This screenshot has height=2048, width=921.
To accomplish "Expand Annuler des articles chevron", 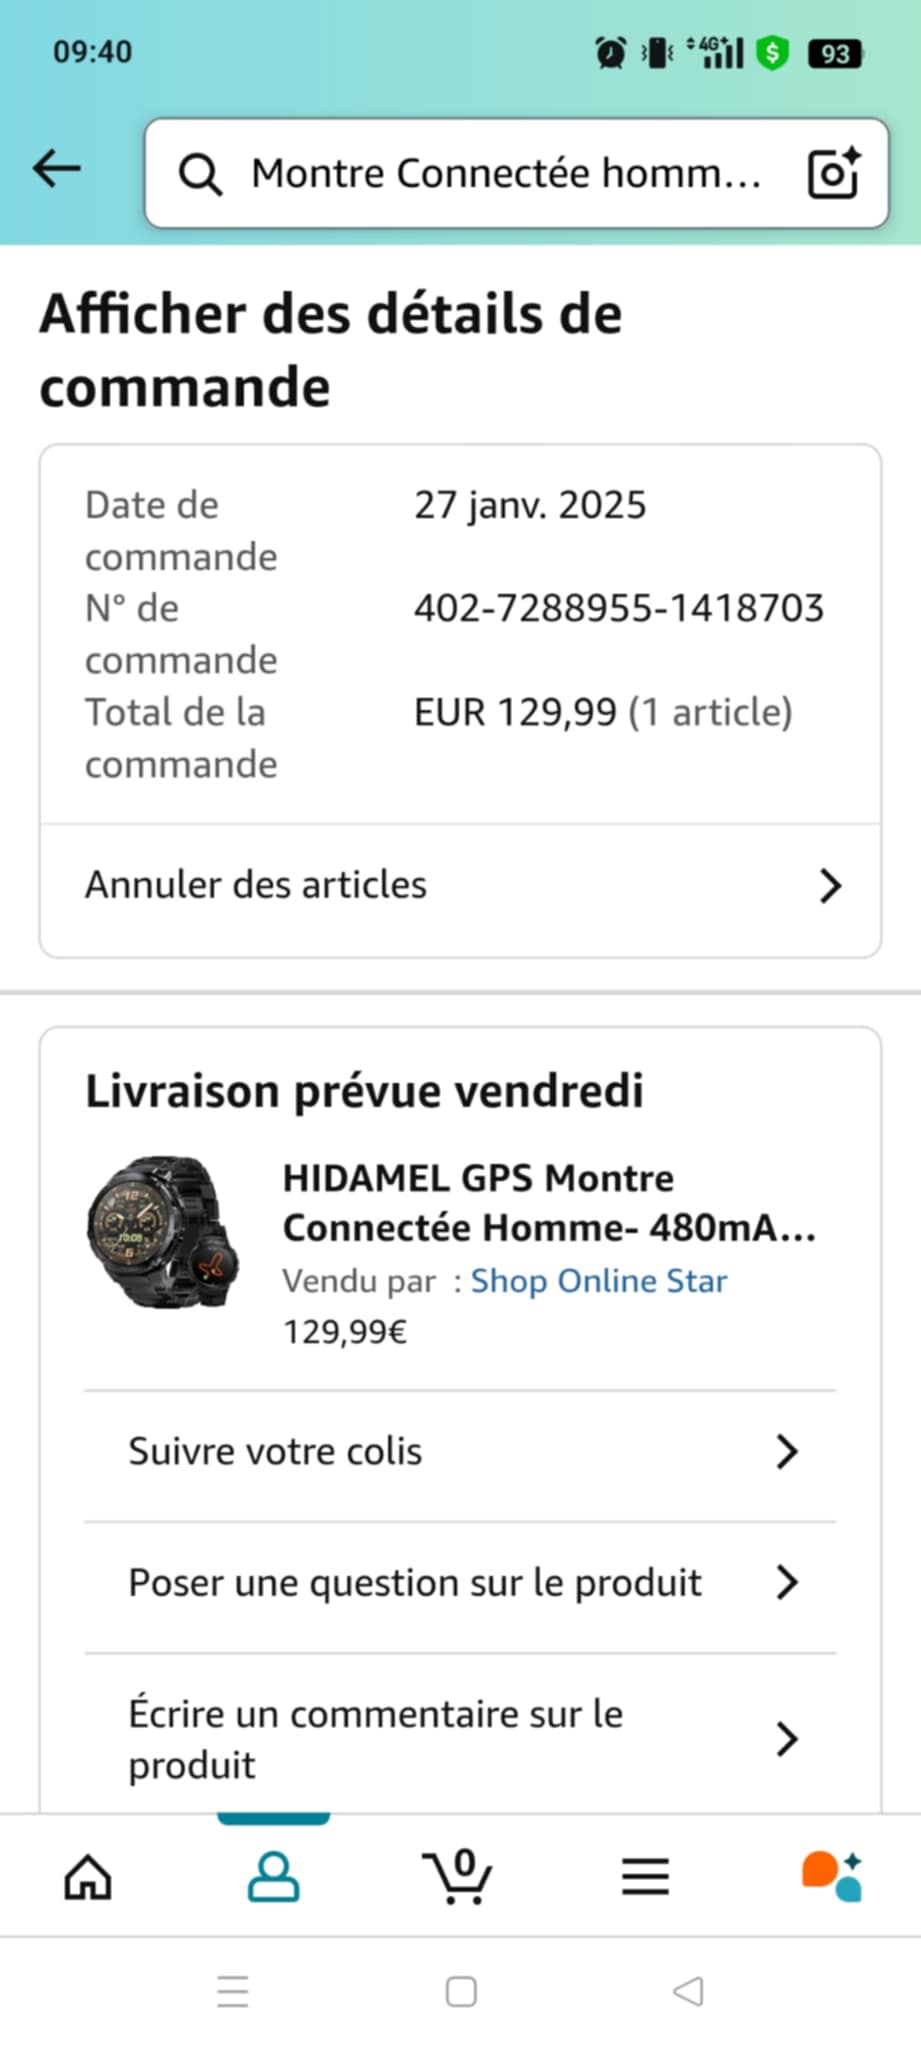I will [x=830, y=886].
